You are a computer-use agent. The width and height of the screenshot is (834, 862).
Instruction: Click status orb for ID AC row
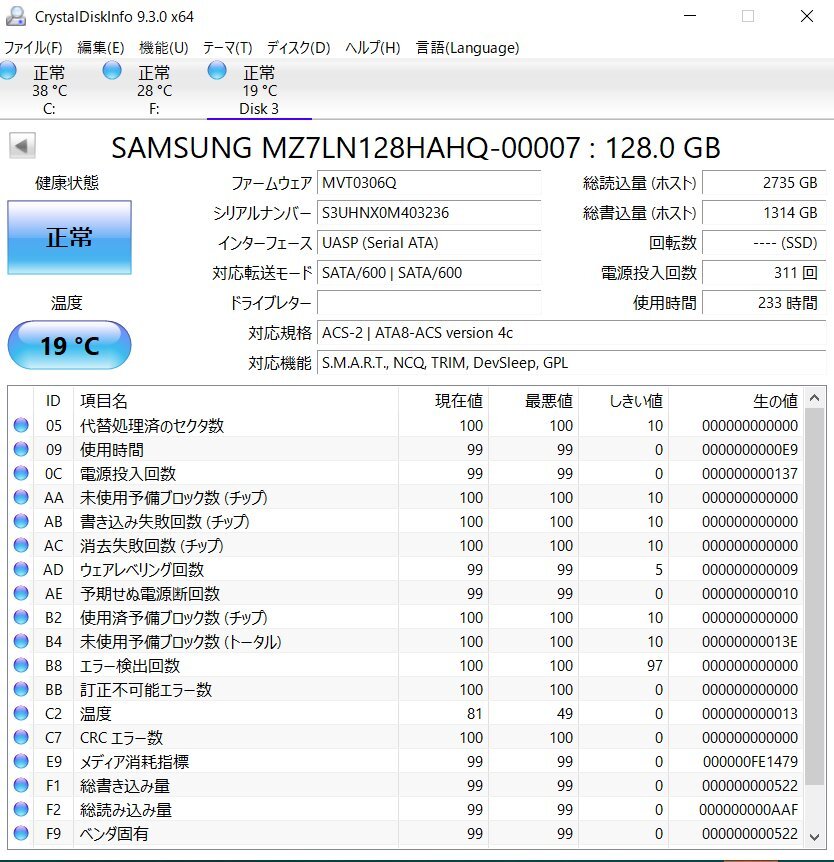pos(21,545)
